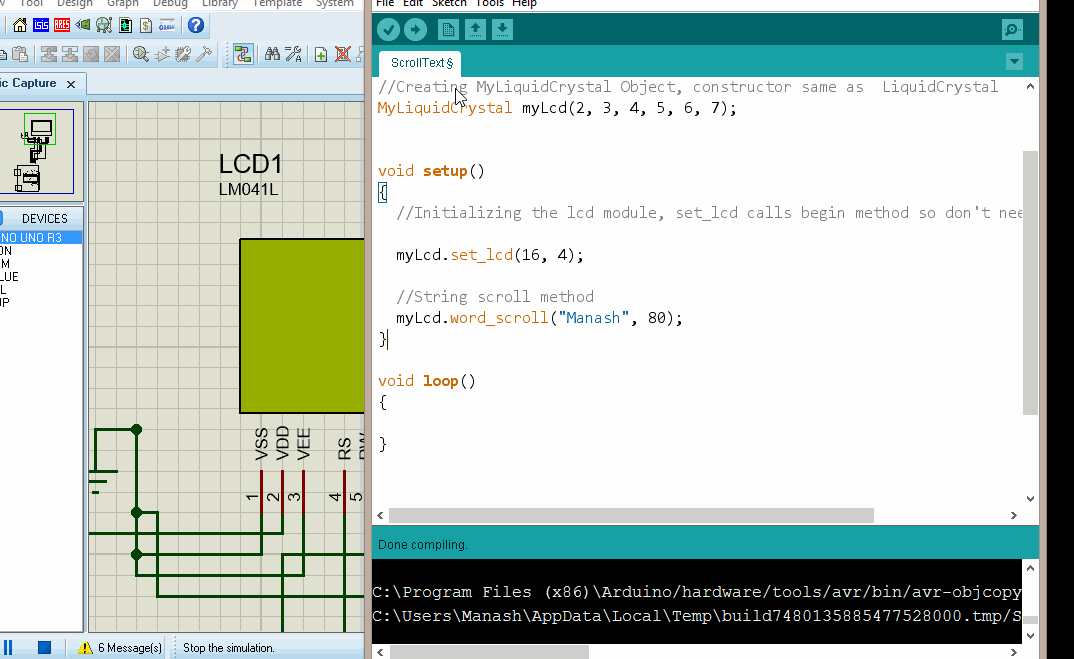Pause the running simulation
The image size is (1074, 659).
click(x=7, y=647)
